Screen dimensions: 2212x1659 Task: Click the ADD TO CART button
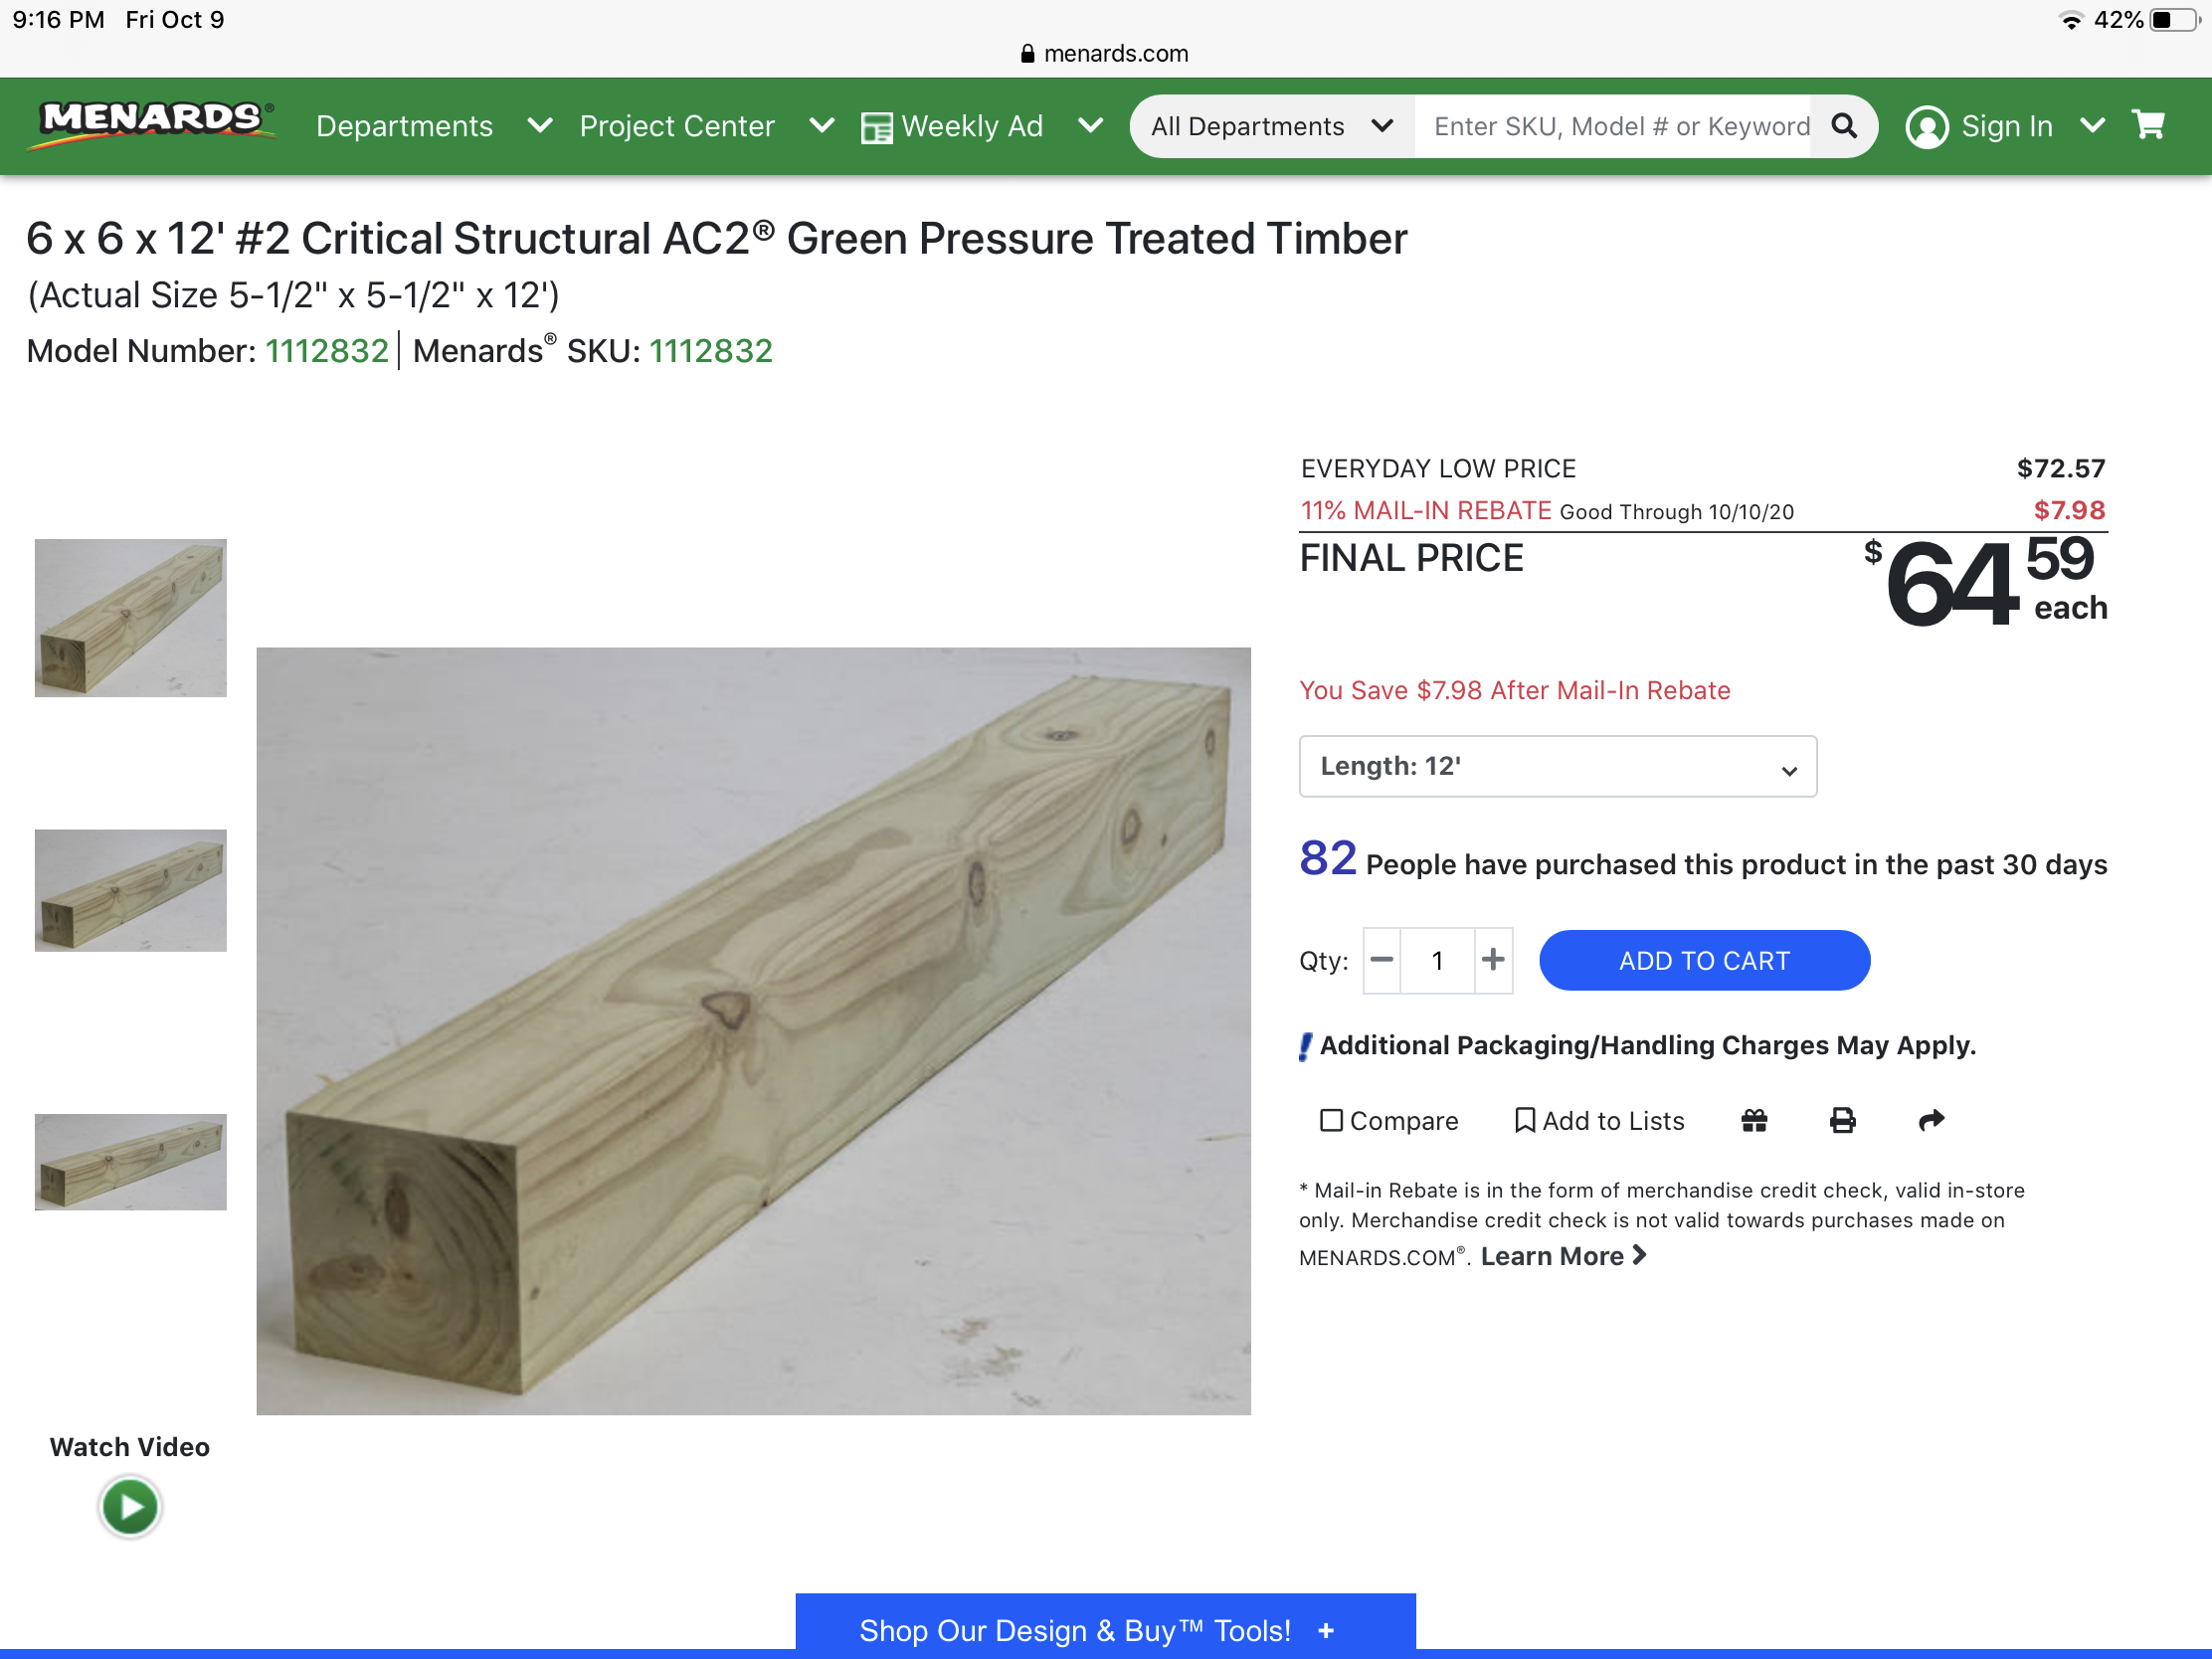pyautogui.click(x=1704, y=960)
